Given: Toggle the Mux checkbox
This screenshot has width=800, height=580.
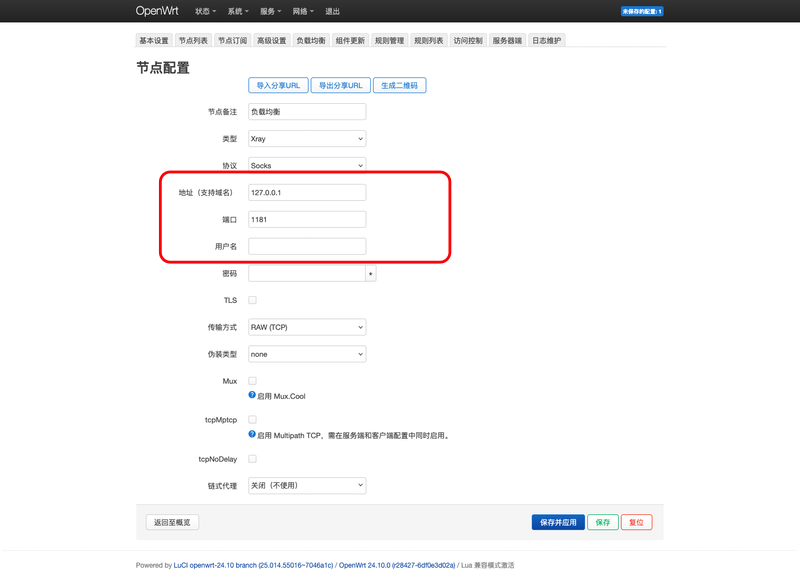Looking at the screenshot, I should point(252,381).
